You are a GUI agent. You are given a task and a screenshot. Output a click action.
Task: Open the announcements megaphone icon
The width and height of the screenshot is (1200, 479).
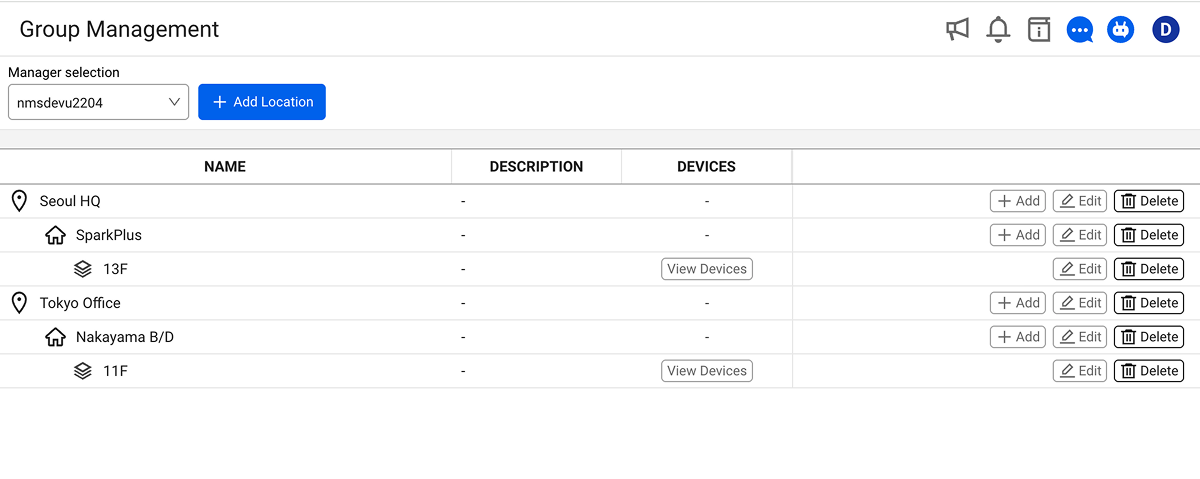(957, 30)
